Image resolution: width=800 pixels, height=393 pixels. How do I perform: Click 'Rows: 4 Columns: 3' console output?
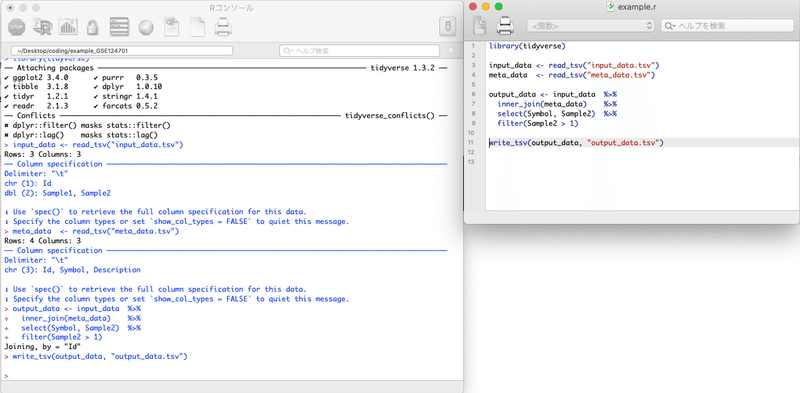tap(42, 241)
